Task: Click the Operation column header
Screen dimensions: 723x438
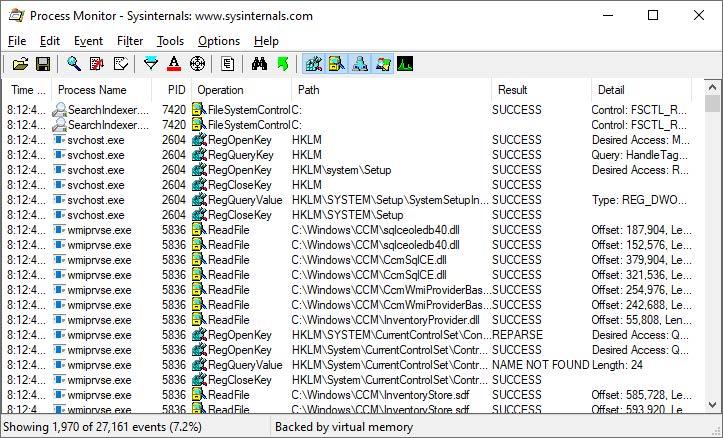Action: [x=241, y=90]
